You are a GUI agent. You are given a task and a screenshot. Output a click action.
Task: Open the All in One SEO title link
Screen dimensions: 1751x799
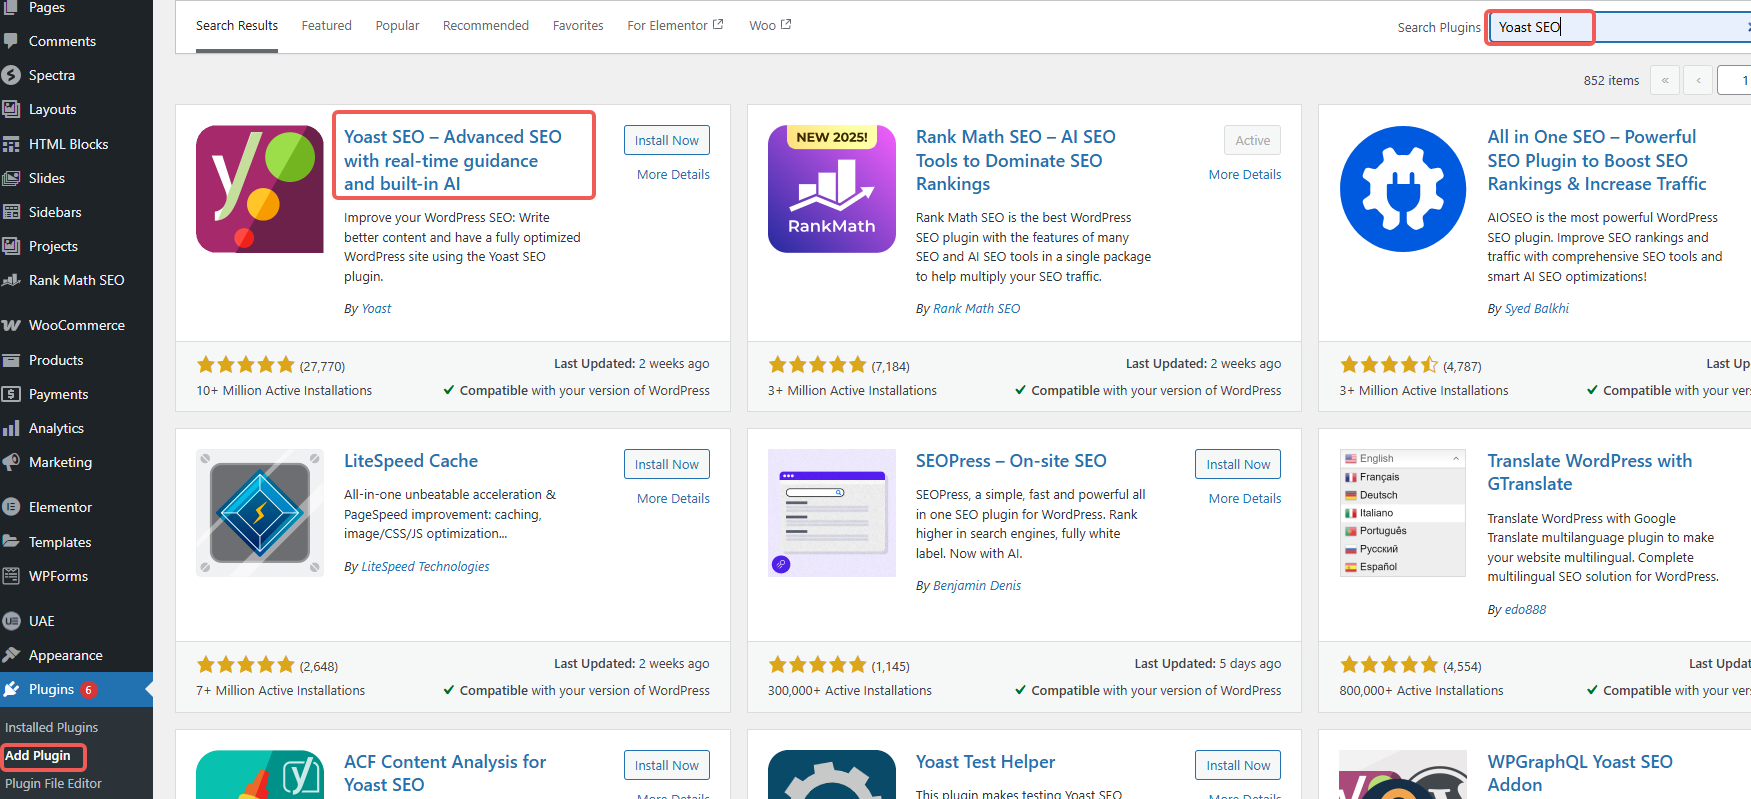(1597, 160)
